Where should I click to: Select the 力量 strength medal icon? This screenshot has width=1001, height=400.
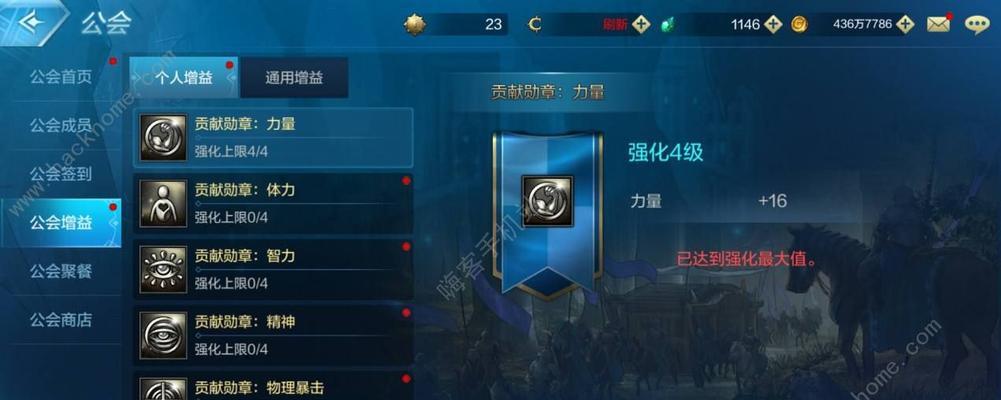pyautogui.click(x=163, y=137)
